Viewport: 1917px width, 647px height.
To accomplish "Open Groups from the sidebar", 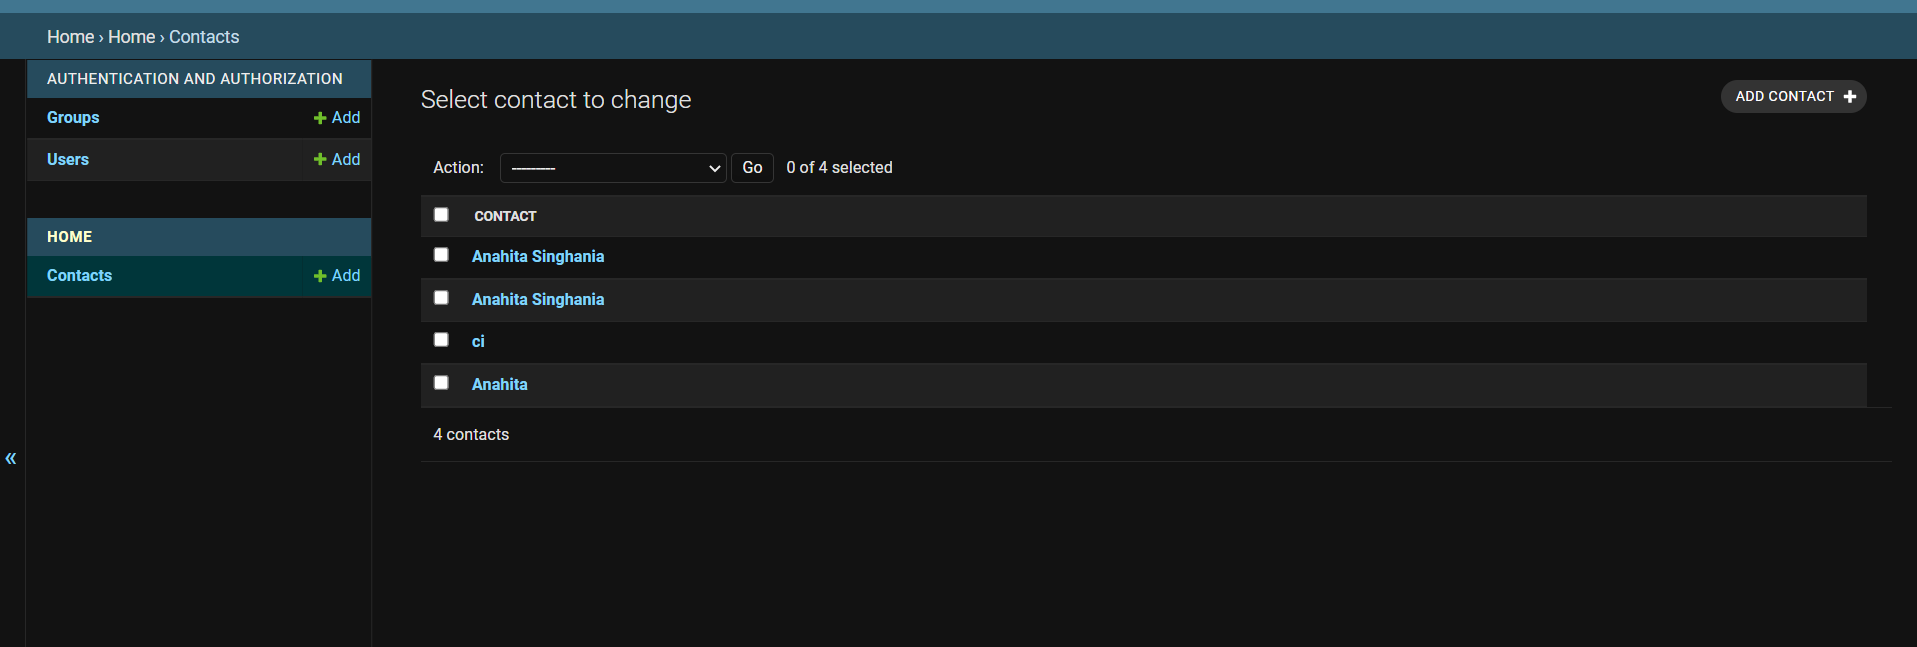I will pyautogui.click(x=73, y=117).
